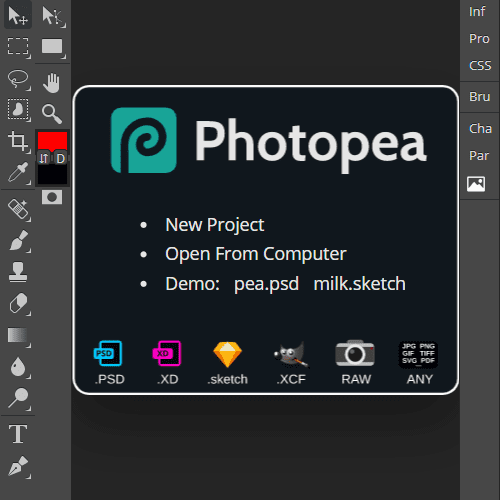
Task: Activate the Lasso select tool
Action: click(18, 79)
